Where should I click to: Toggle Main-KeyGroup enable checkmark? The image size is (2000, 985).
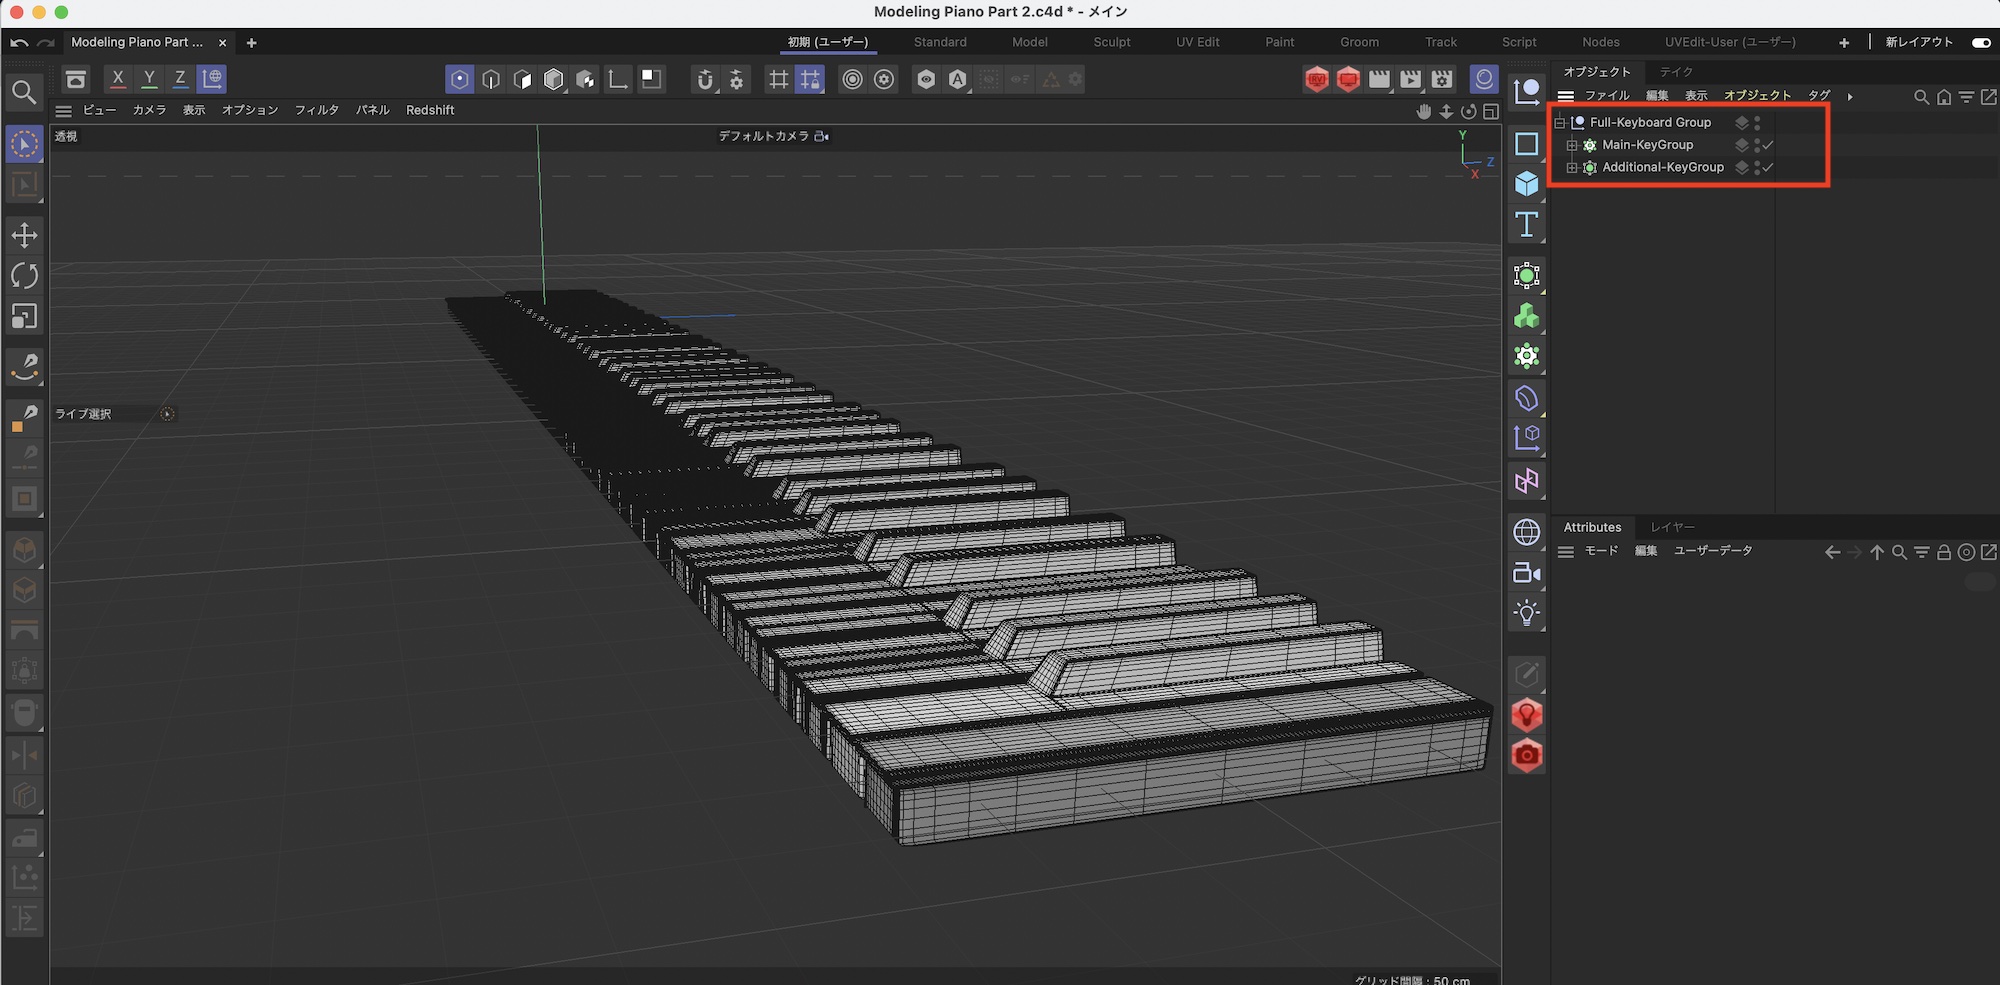(x=1768, y=145)
